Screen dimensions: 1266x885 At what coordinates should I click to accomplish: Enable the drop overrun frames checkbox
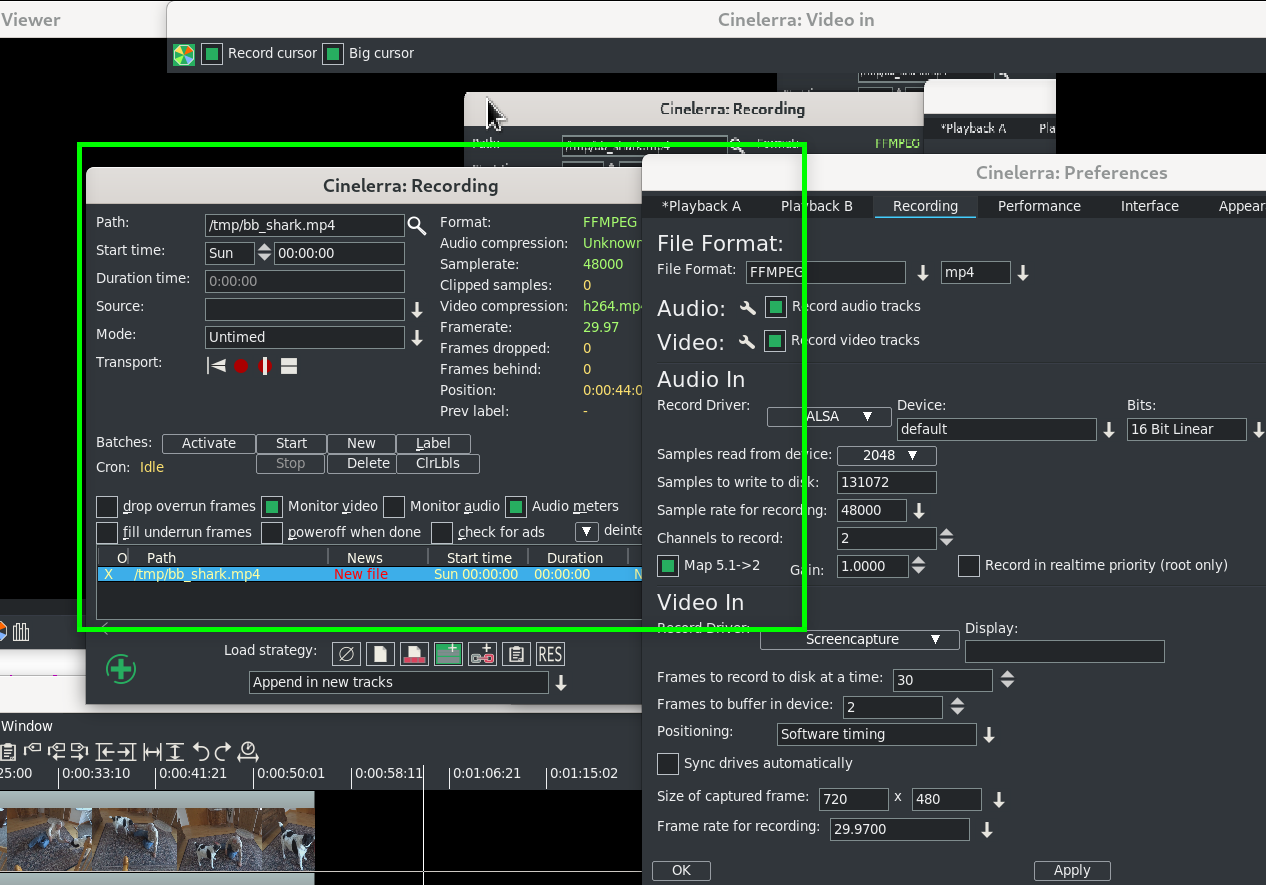pos(107,506)
